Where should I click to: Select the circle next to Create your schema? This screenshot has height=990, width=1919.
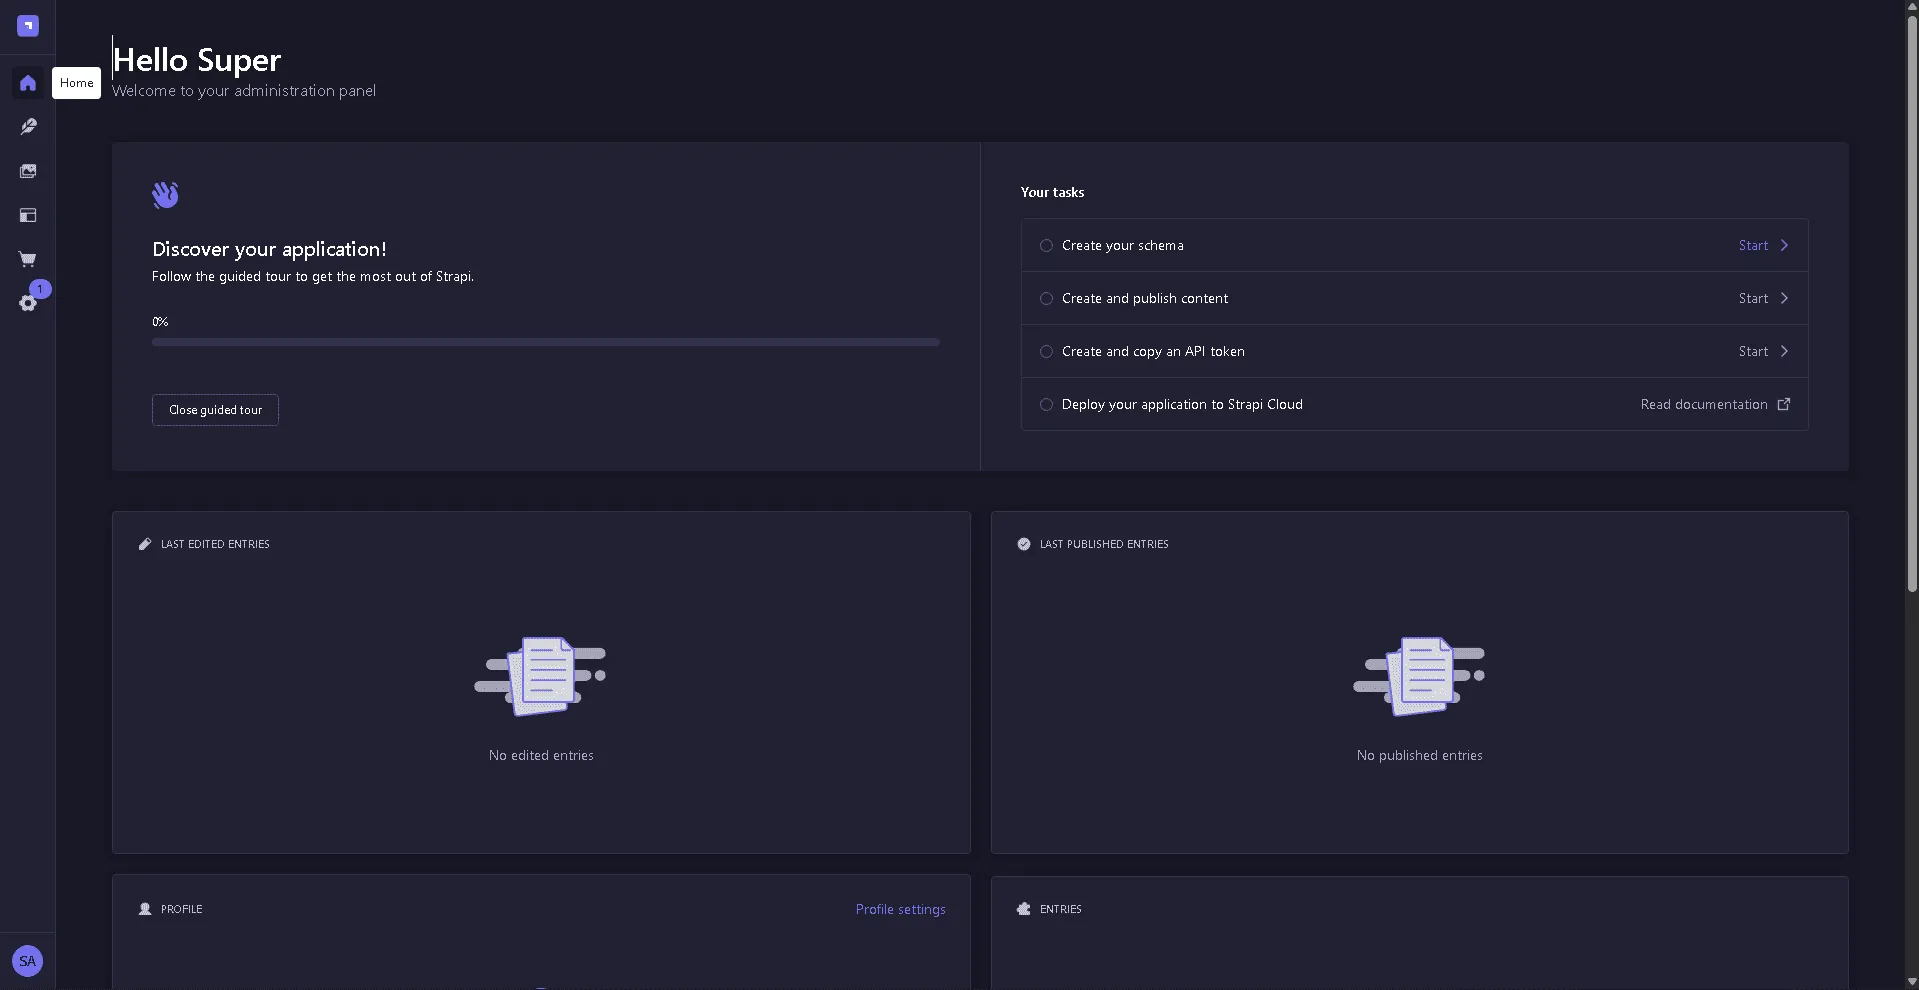pyautogui.click(x=1046, y=245)
